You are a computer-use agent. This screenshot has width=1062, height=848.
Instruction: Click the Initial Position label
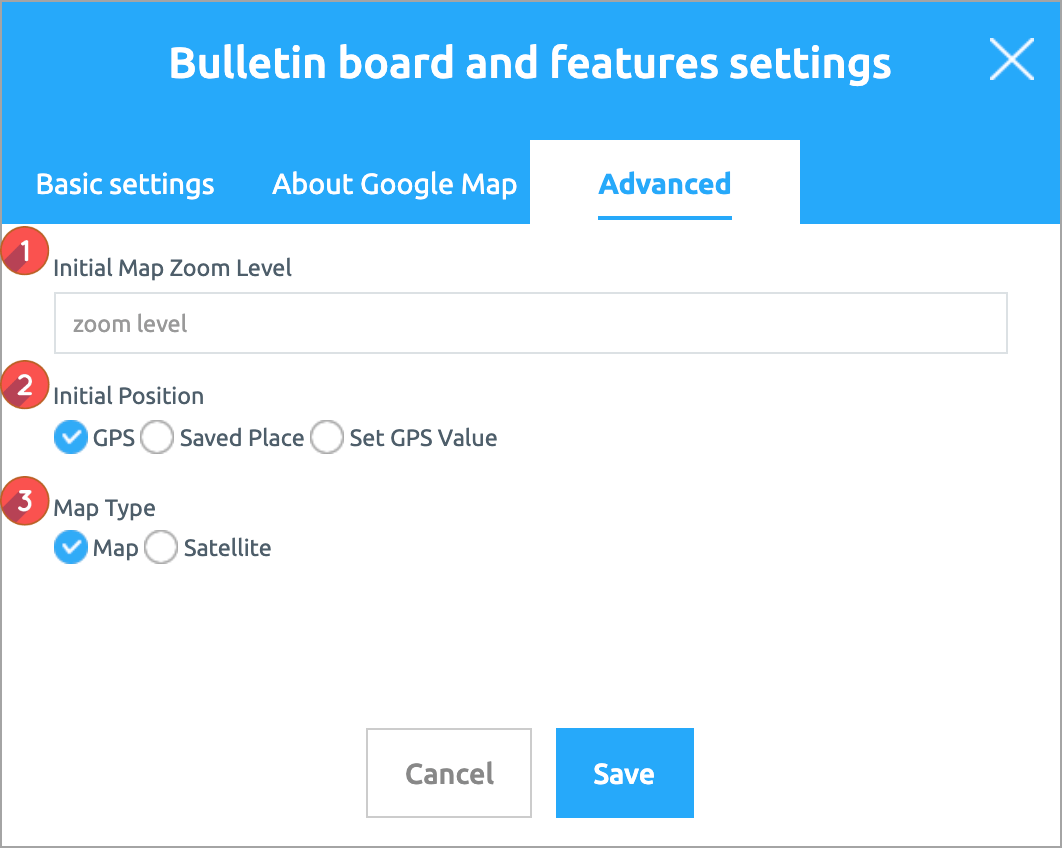[128, 396]
